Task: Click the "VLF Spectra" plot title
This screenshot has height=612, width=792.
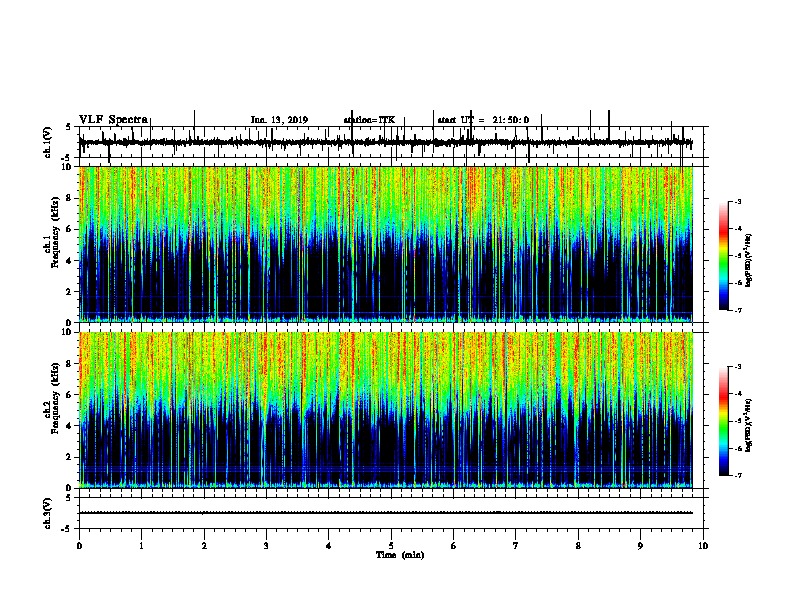Action: (114, 120)
